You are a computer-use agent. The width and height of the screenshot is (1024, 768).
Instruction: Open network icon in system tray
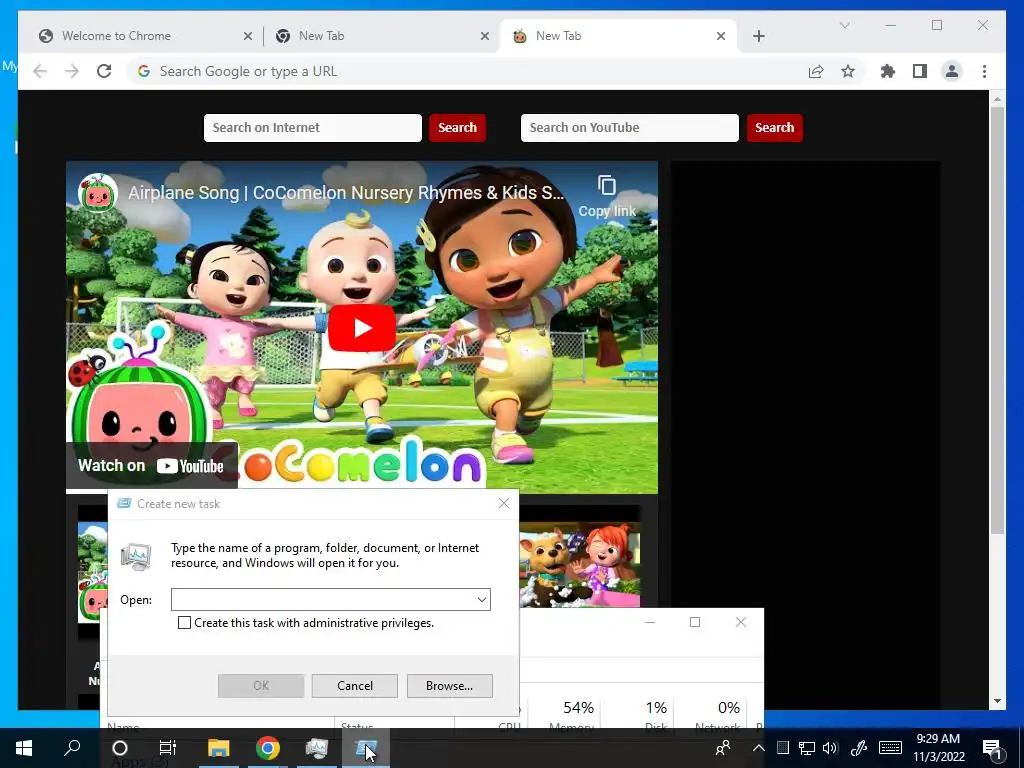(x=807, y=748)
